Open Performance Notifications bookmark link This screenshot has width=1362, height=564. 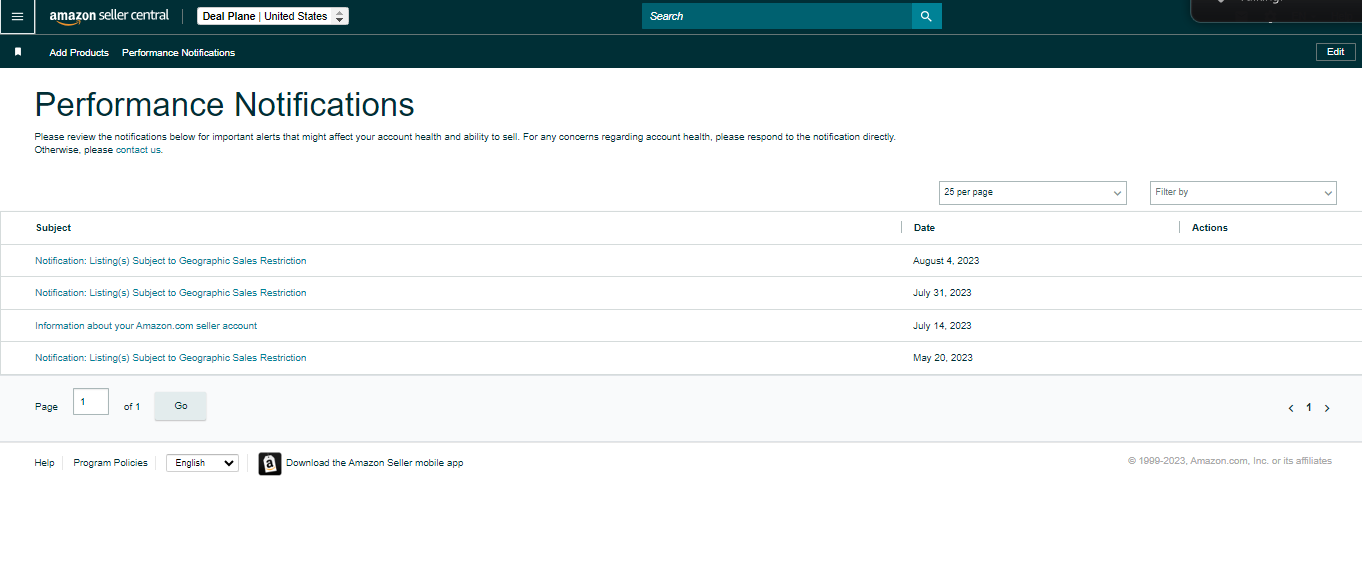(x=178, y=52)
